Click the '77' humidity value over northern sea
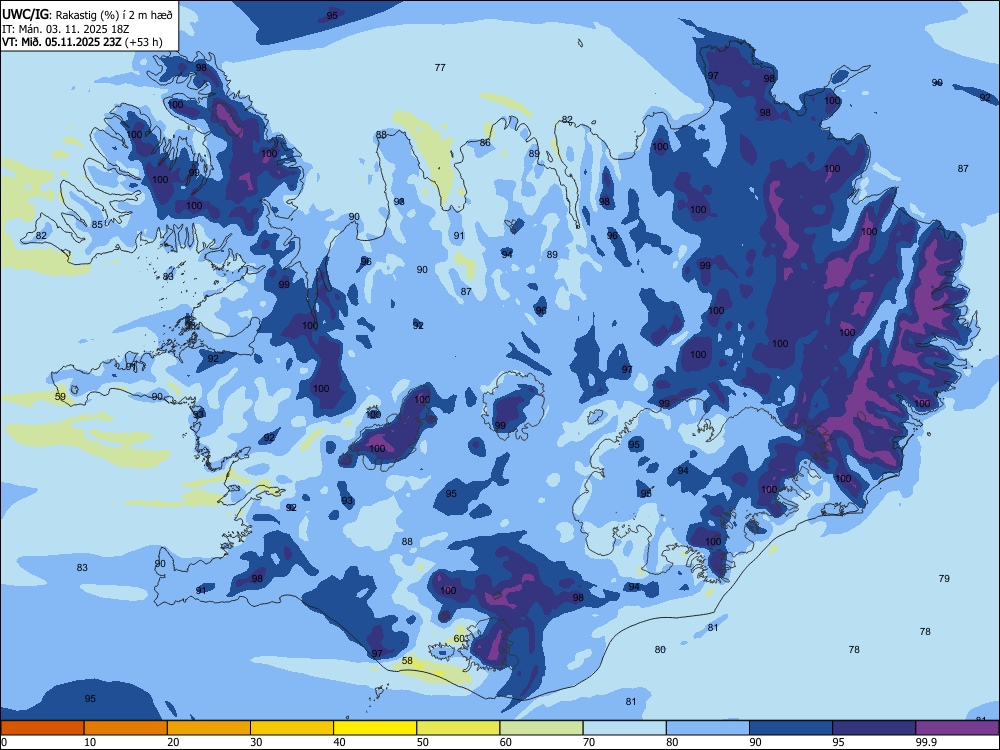The image size is (1000, 750). point(440,68)
